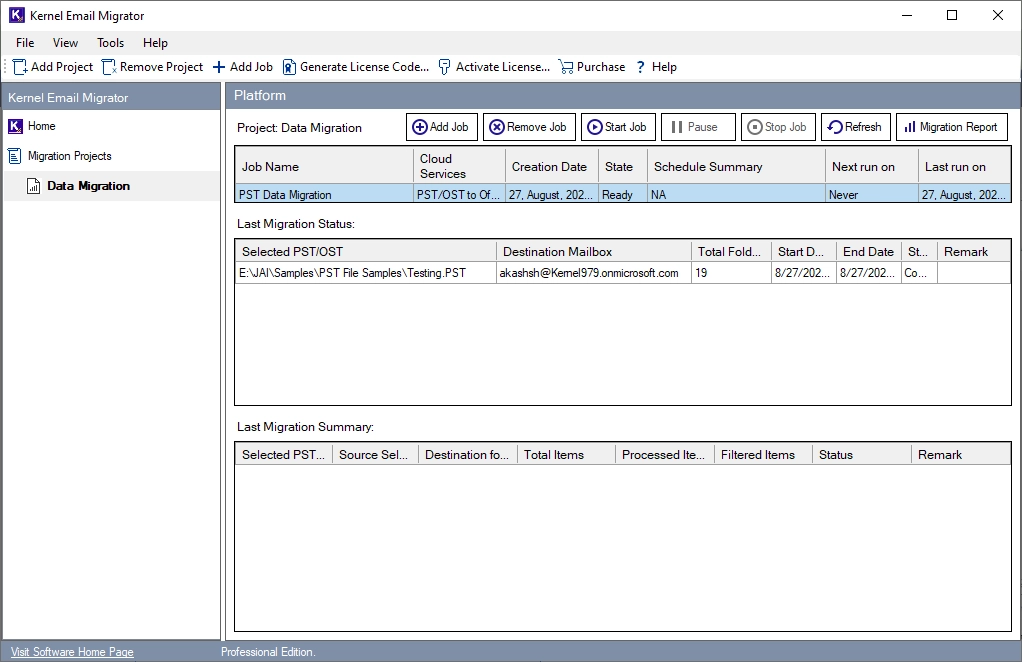Click the Last run on column header
Viewport: 1022px width, 662px height.
coord(964,166)
